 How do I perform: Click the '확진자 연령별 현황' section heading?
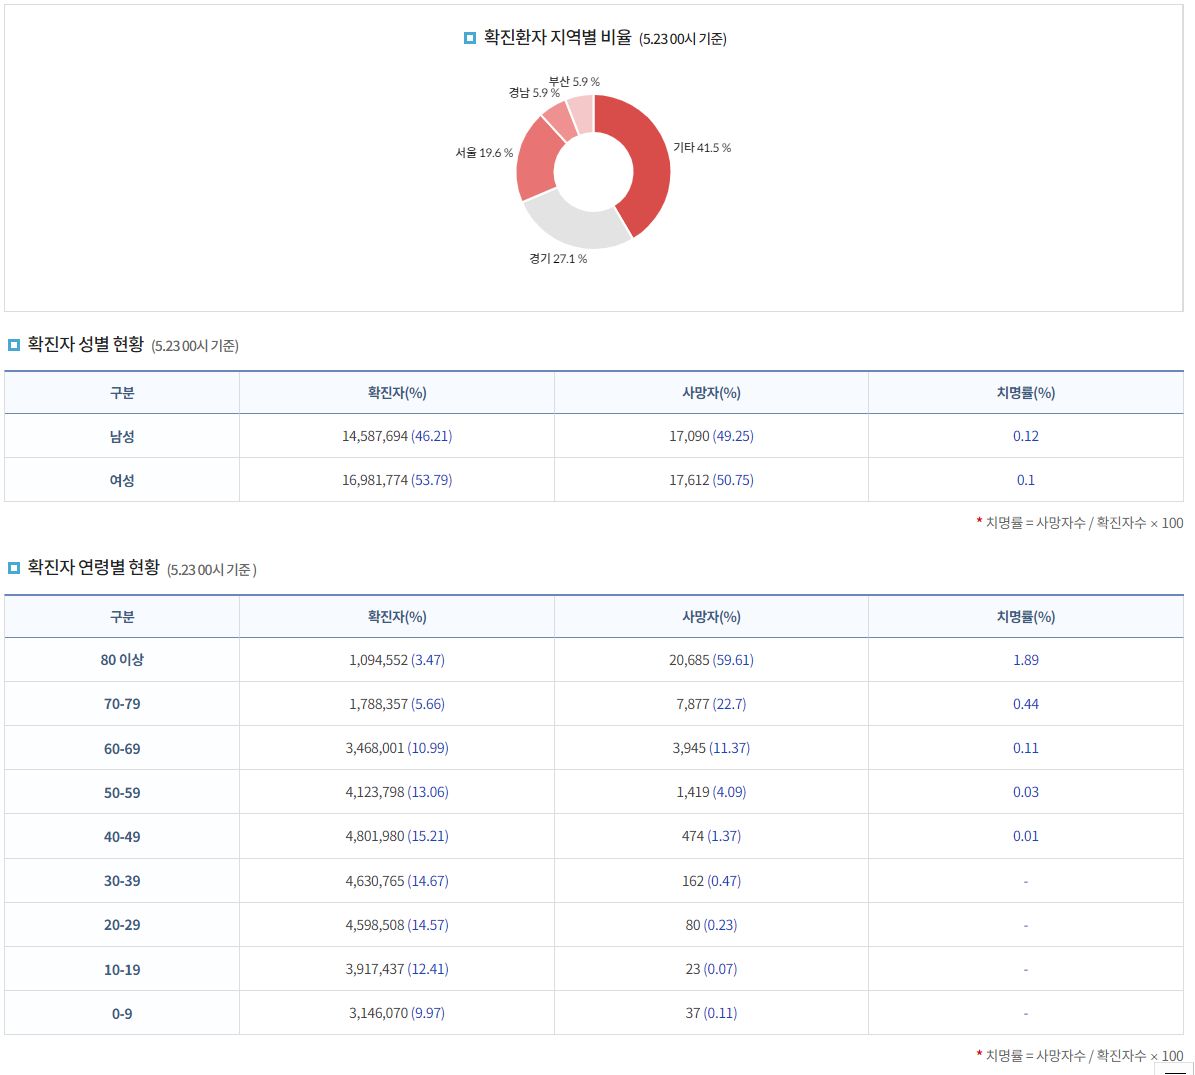[94, 568]
